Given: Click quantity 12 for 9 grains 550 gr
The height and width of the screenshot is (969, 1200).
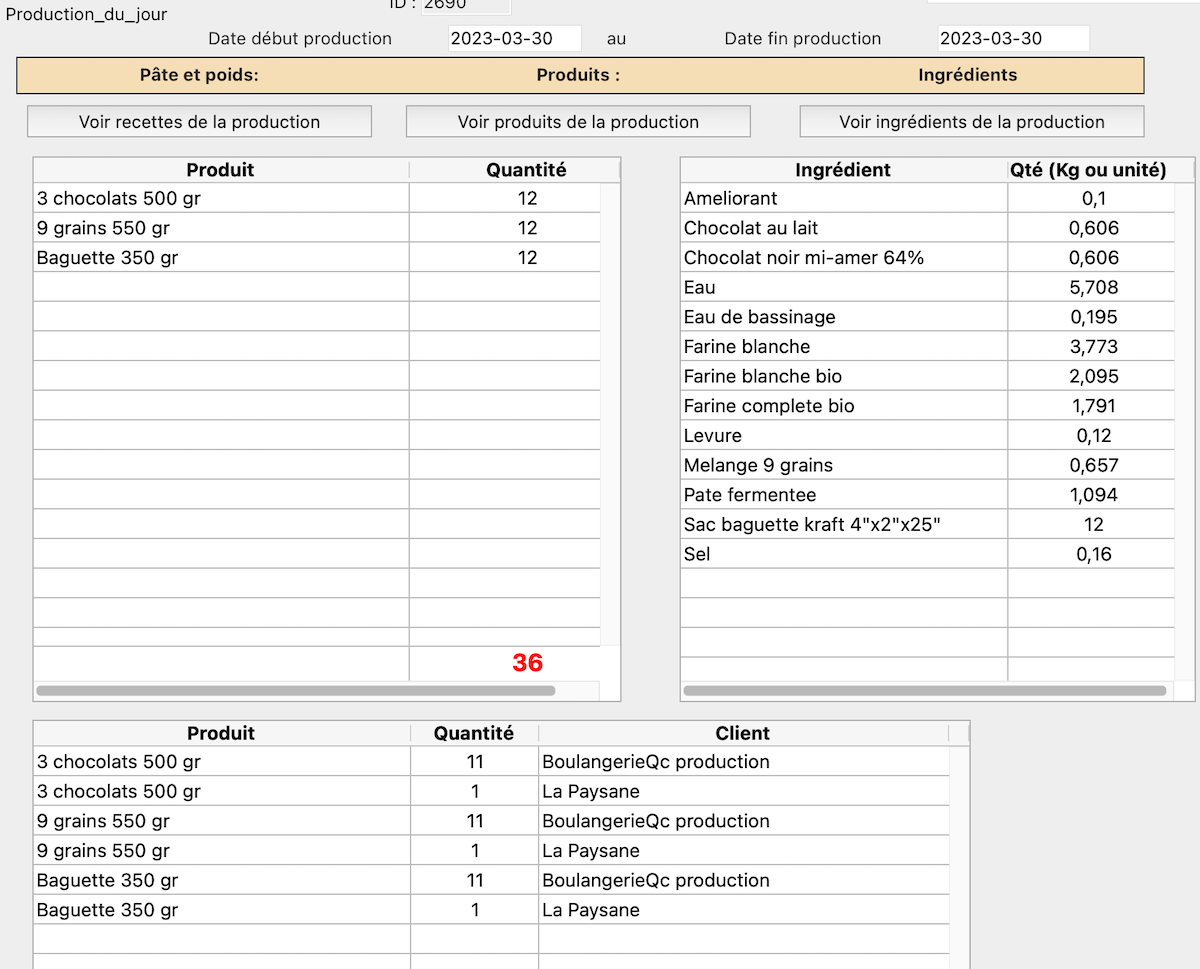Looking at the screenshot, I should [527, 228].
